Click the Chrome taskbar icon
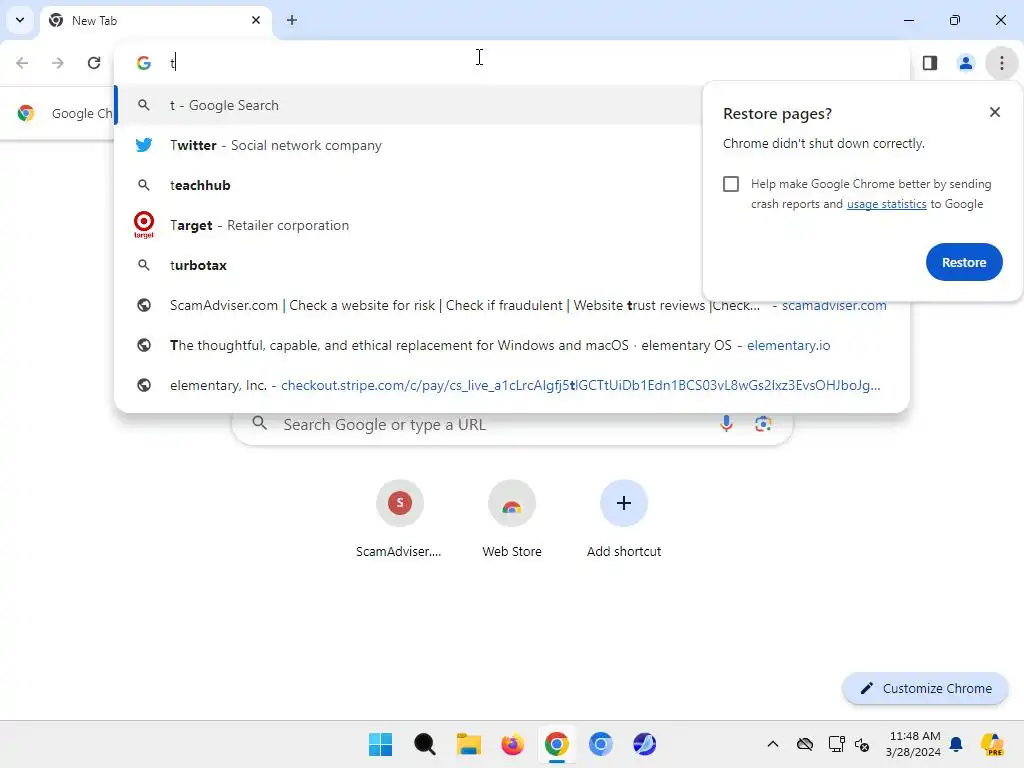This screenshot has height=768, width=1024. tap(556, 744)
